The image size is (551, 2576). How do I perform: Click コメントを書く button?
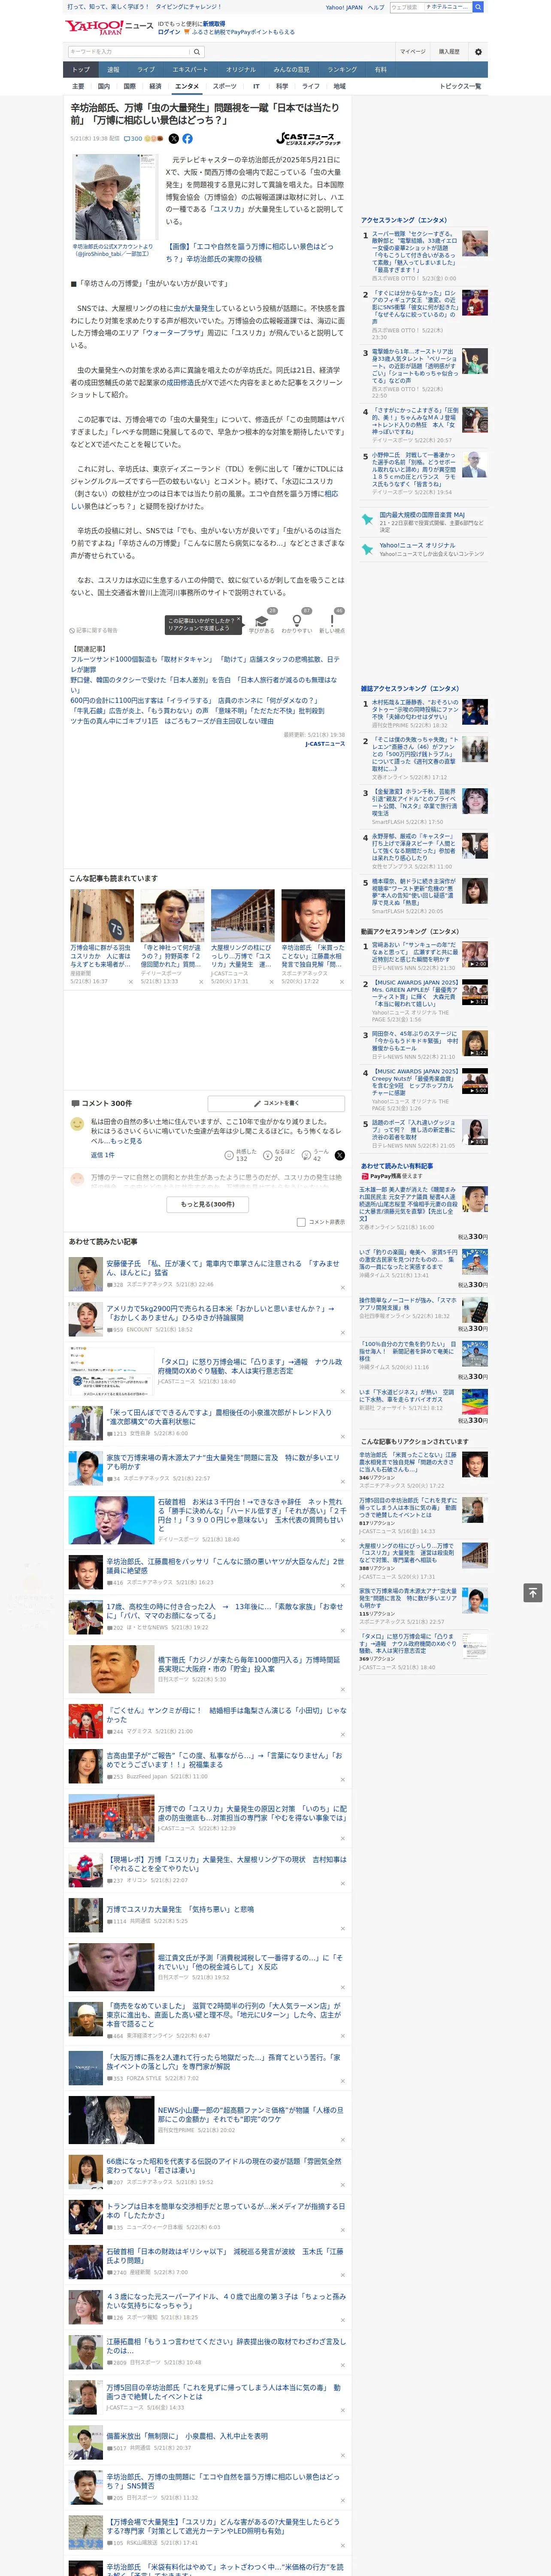276,1103
